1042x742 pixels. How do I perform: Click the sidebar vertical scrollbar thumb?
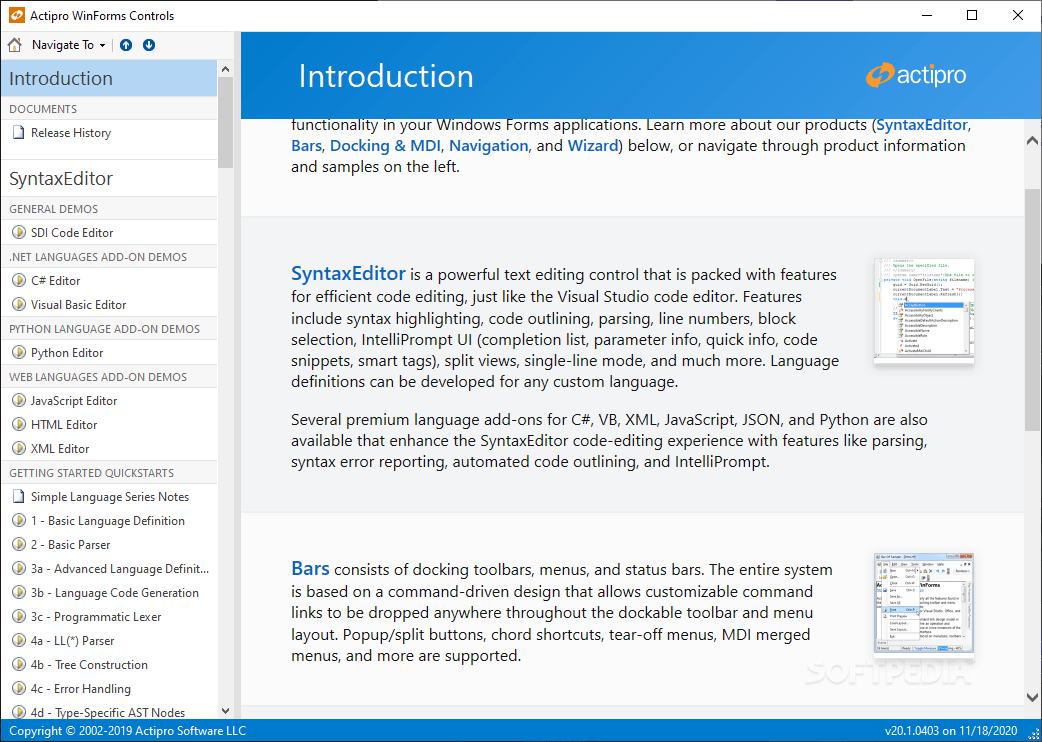(x=225, y=122)
